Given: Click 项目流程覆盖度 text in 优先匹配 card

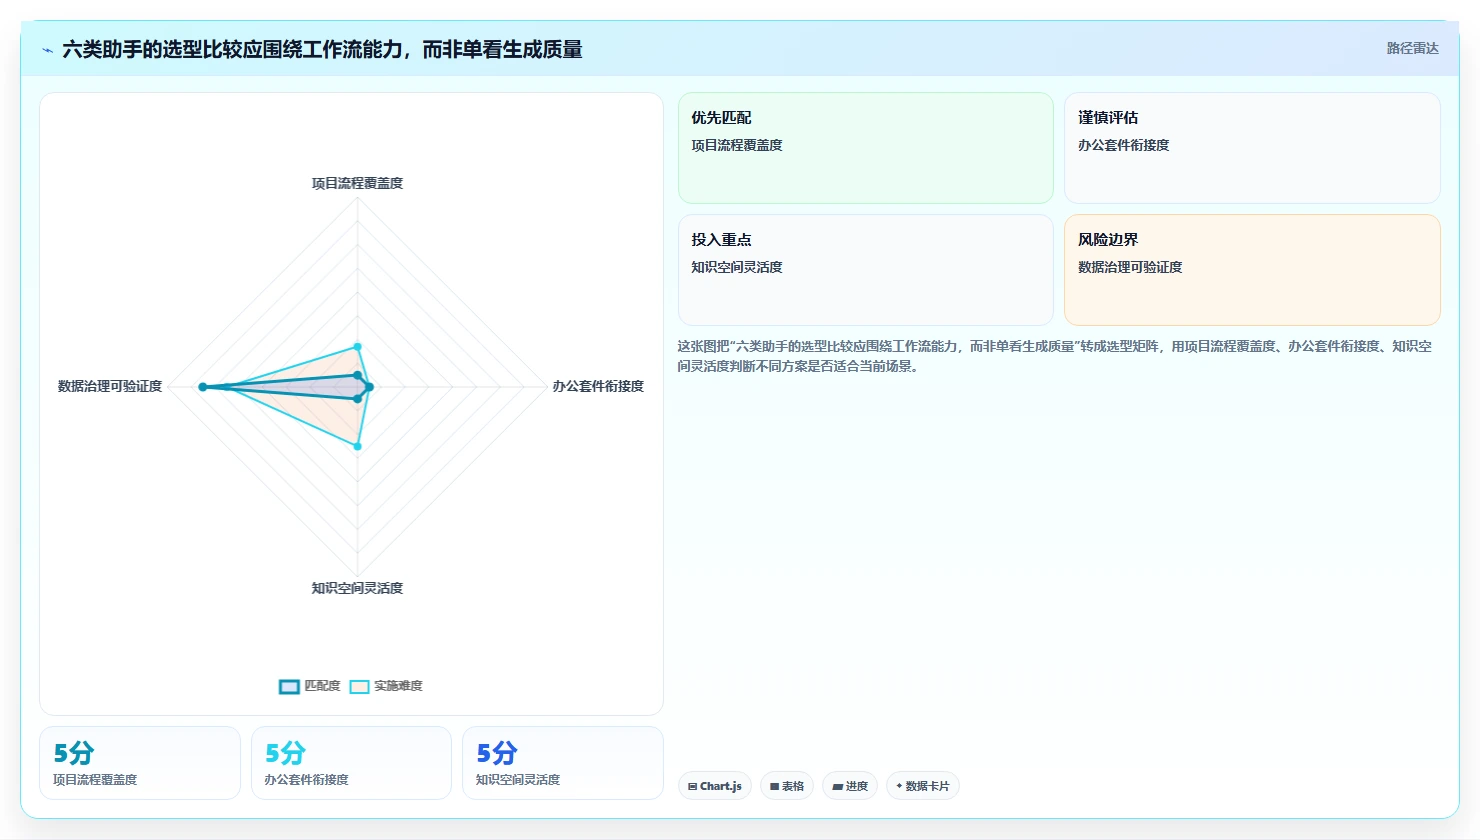Looking at the screenshot, I should pyautogui.click(x=737, y=145).
